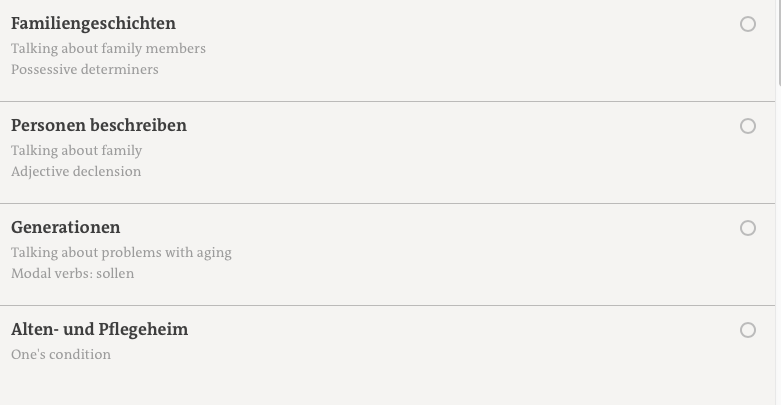Viewport: 781px width, 405px height.
Task: Click the vertical scrollbar thumb
Action: [x=778, y=40]
